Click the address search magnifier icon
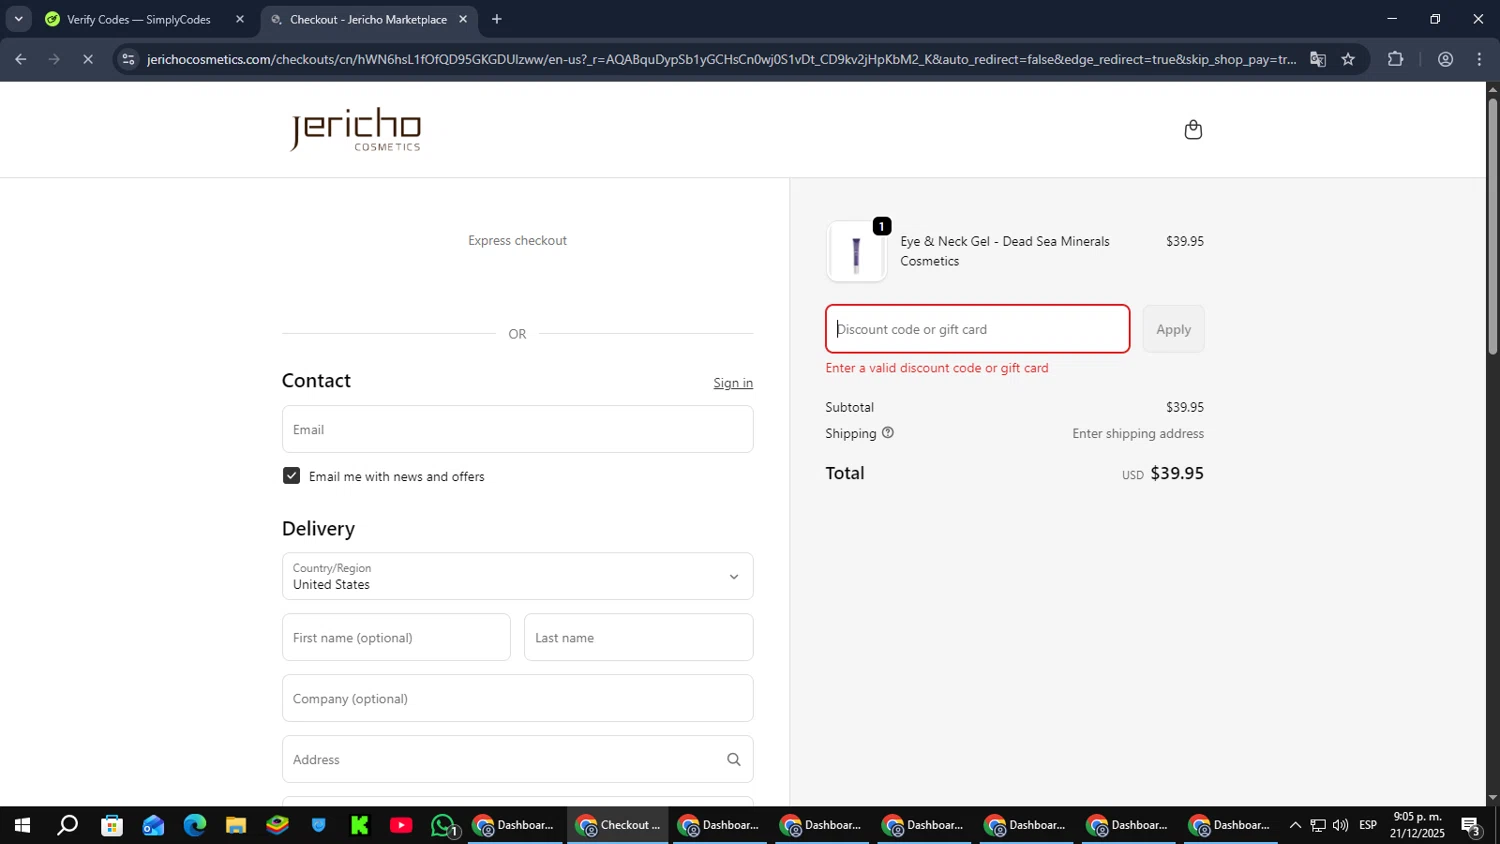Image resolution: width=1500 pixels, height=844 pixels. (733, 760)
